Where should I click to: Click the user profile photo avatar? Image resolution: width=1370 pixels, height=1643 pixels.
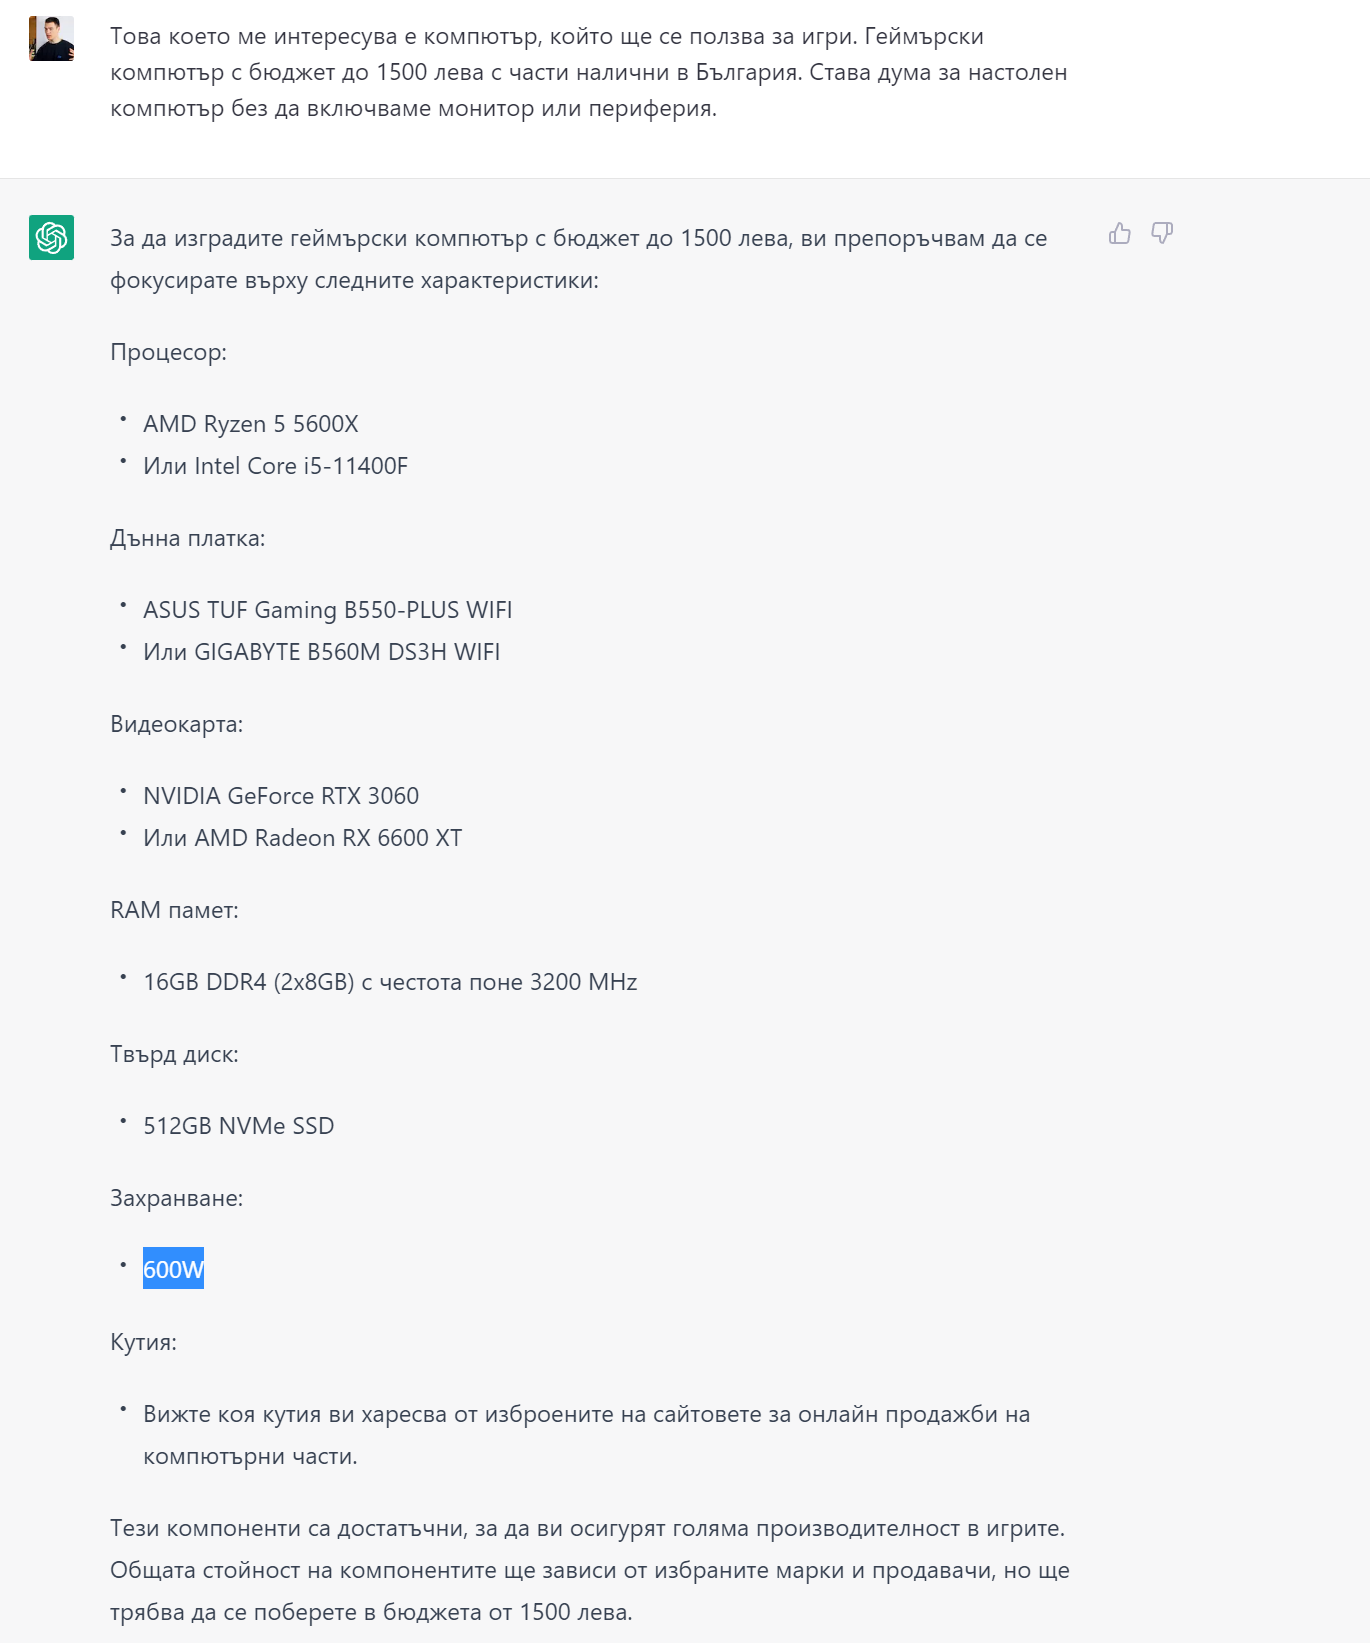[x=51, y=38]
